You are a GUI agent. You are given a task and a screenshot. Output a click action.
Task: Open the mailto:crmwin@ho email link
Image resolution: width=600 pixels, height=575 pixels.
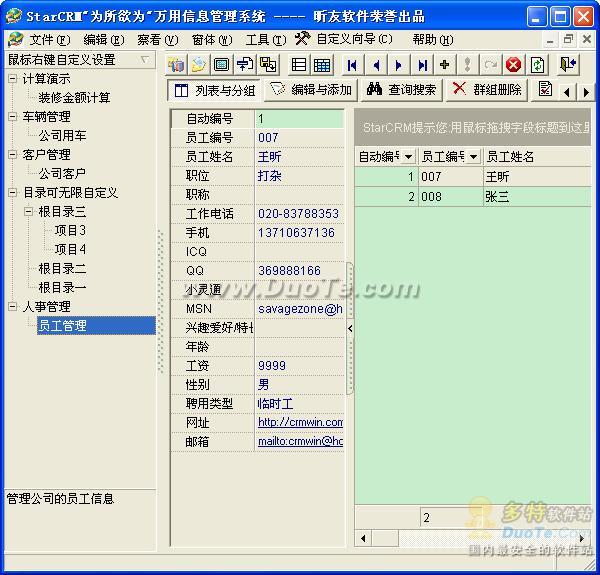tap(300, 441)
